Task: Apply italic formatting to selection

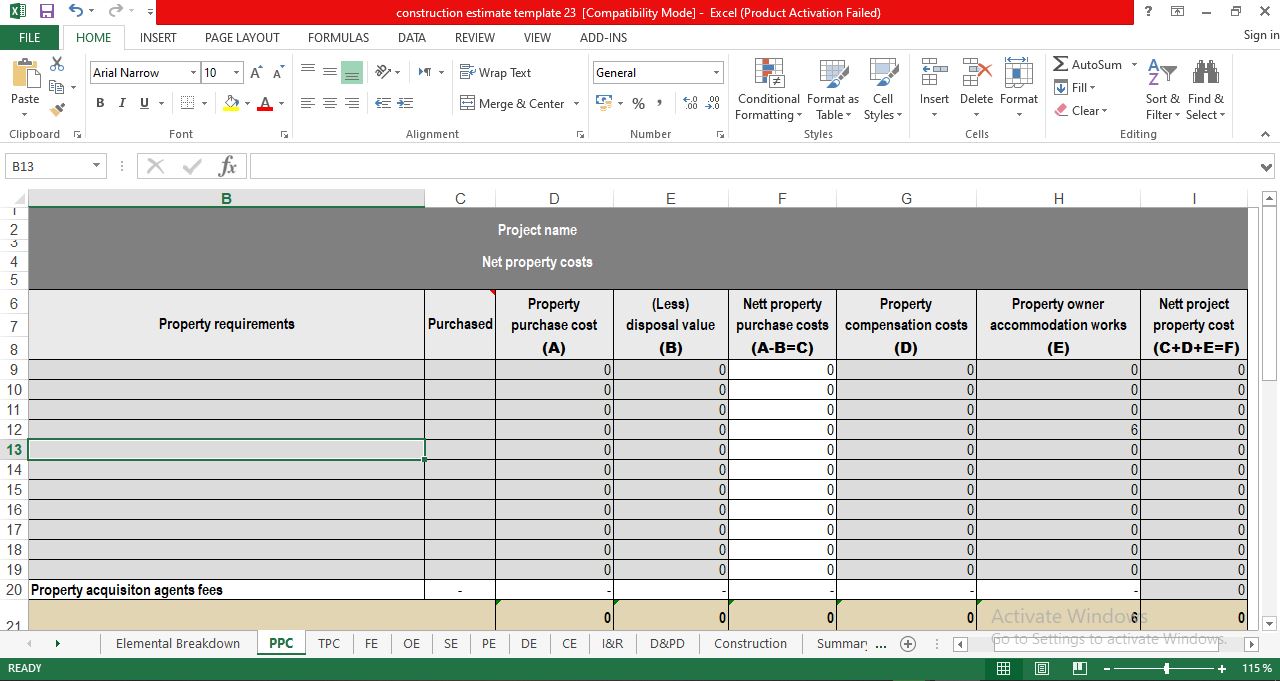Action: (x=121, y=103)
